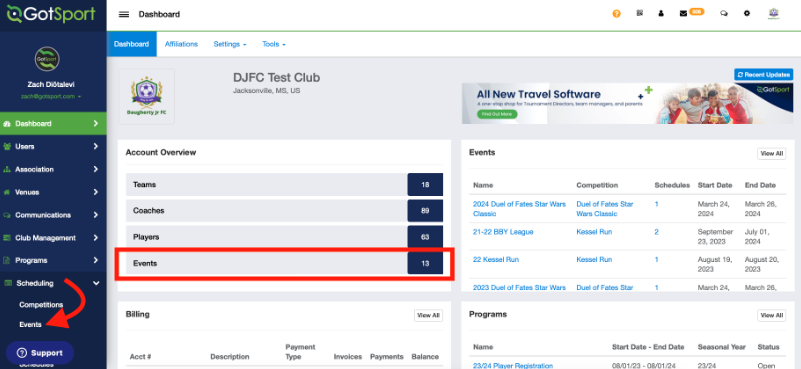Click the orange help question mark icon
The width and height of the screenshot is (801, 369).
617,14
